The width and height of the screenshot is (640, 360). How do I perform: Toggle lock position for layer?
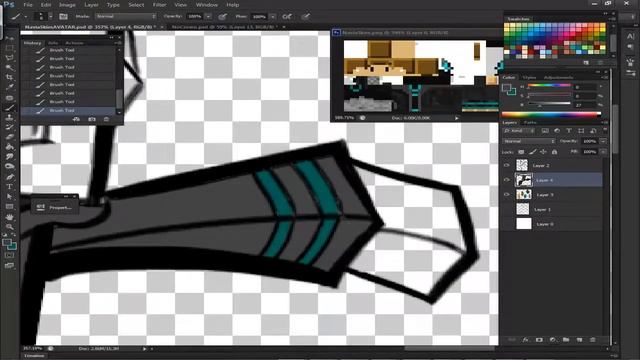(x=543, y=152)
